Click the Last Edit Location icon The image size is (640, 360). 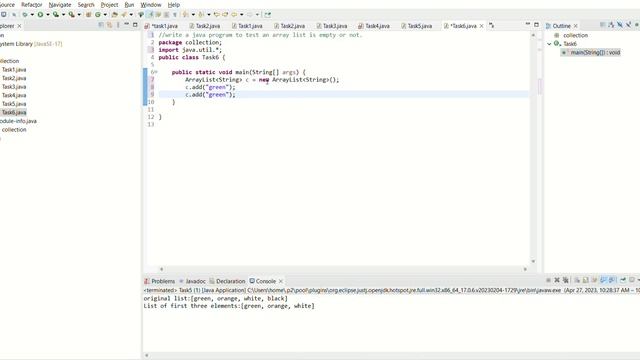click(x=216, y=14)
